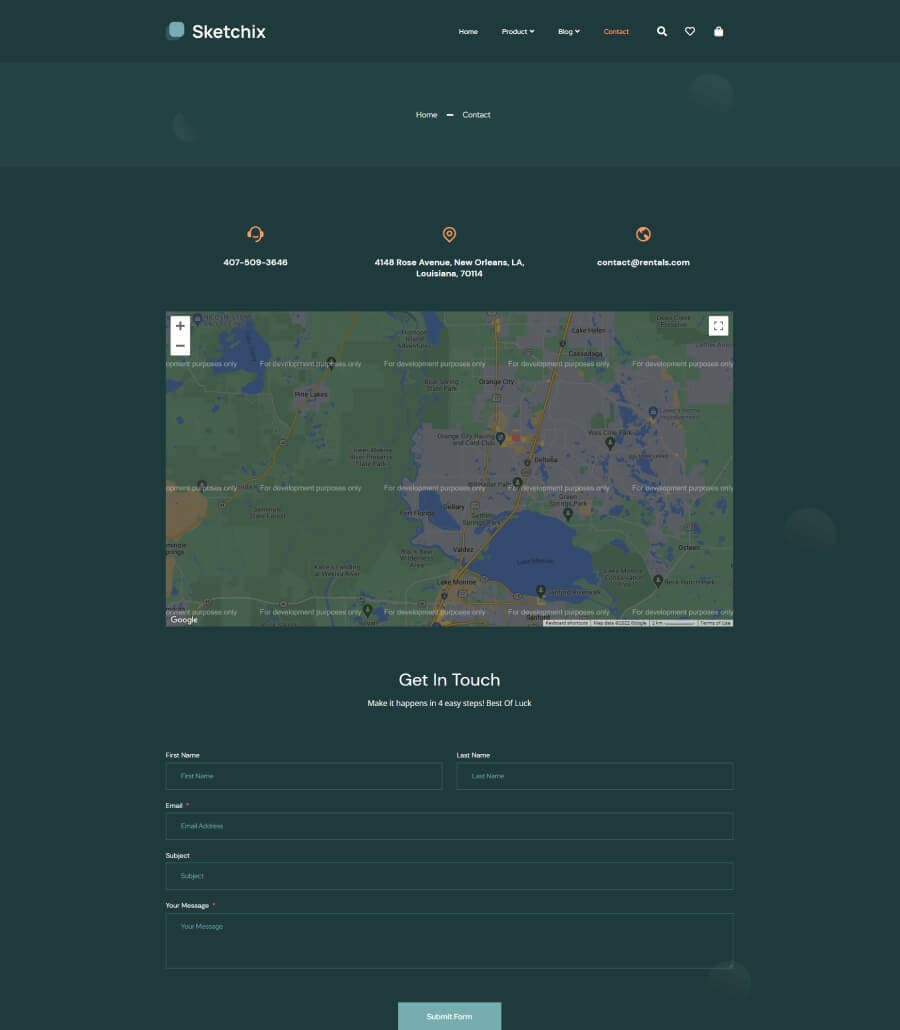The width and height of the screenshot is (900, 1030).
Task: Open the shopping bag icon
Action: click(719, 31)
